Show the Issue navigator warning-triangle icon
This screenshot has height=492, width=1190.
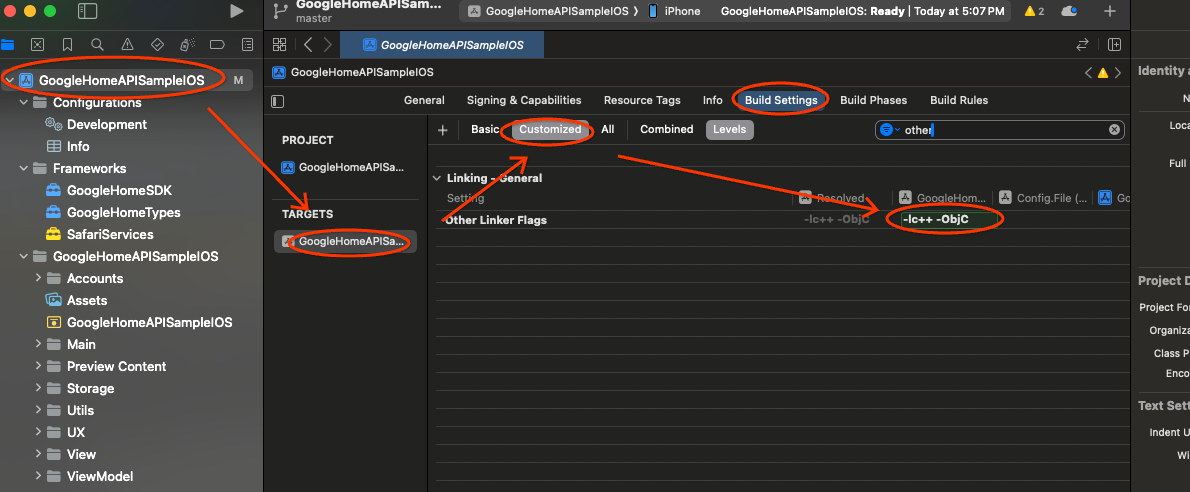127,45
